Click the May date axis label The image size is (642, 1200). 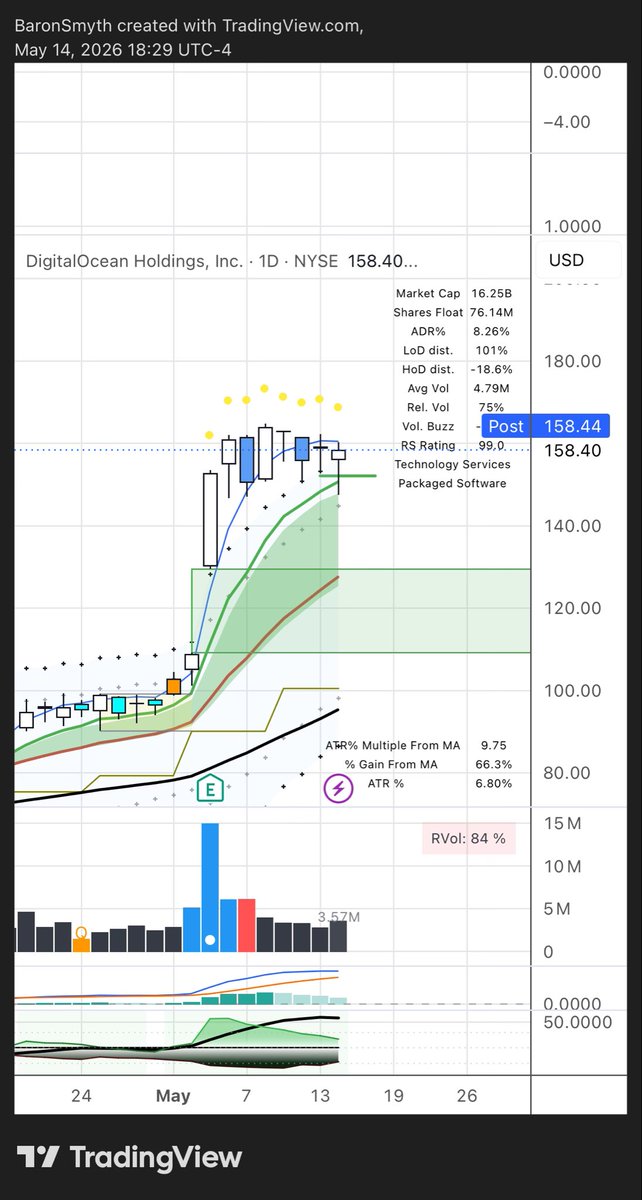[173, 1096]
